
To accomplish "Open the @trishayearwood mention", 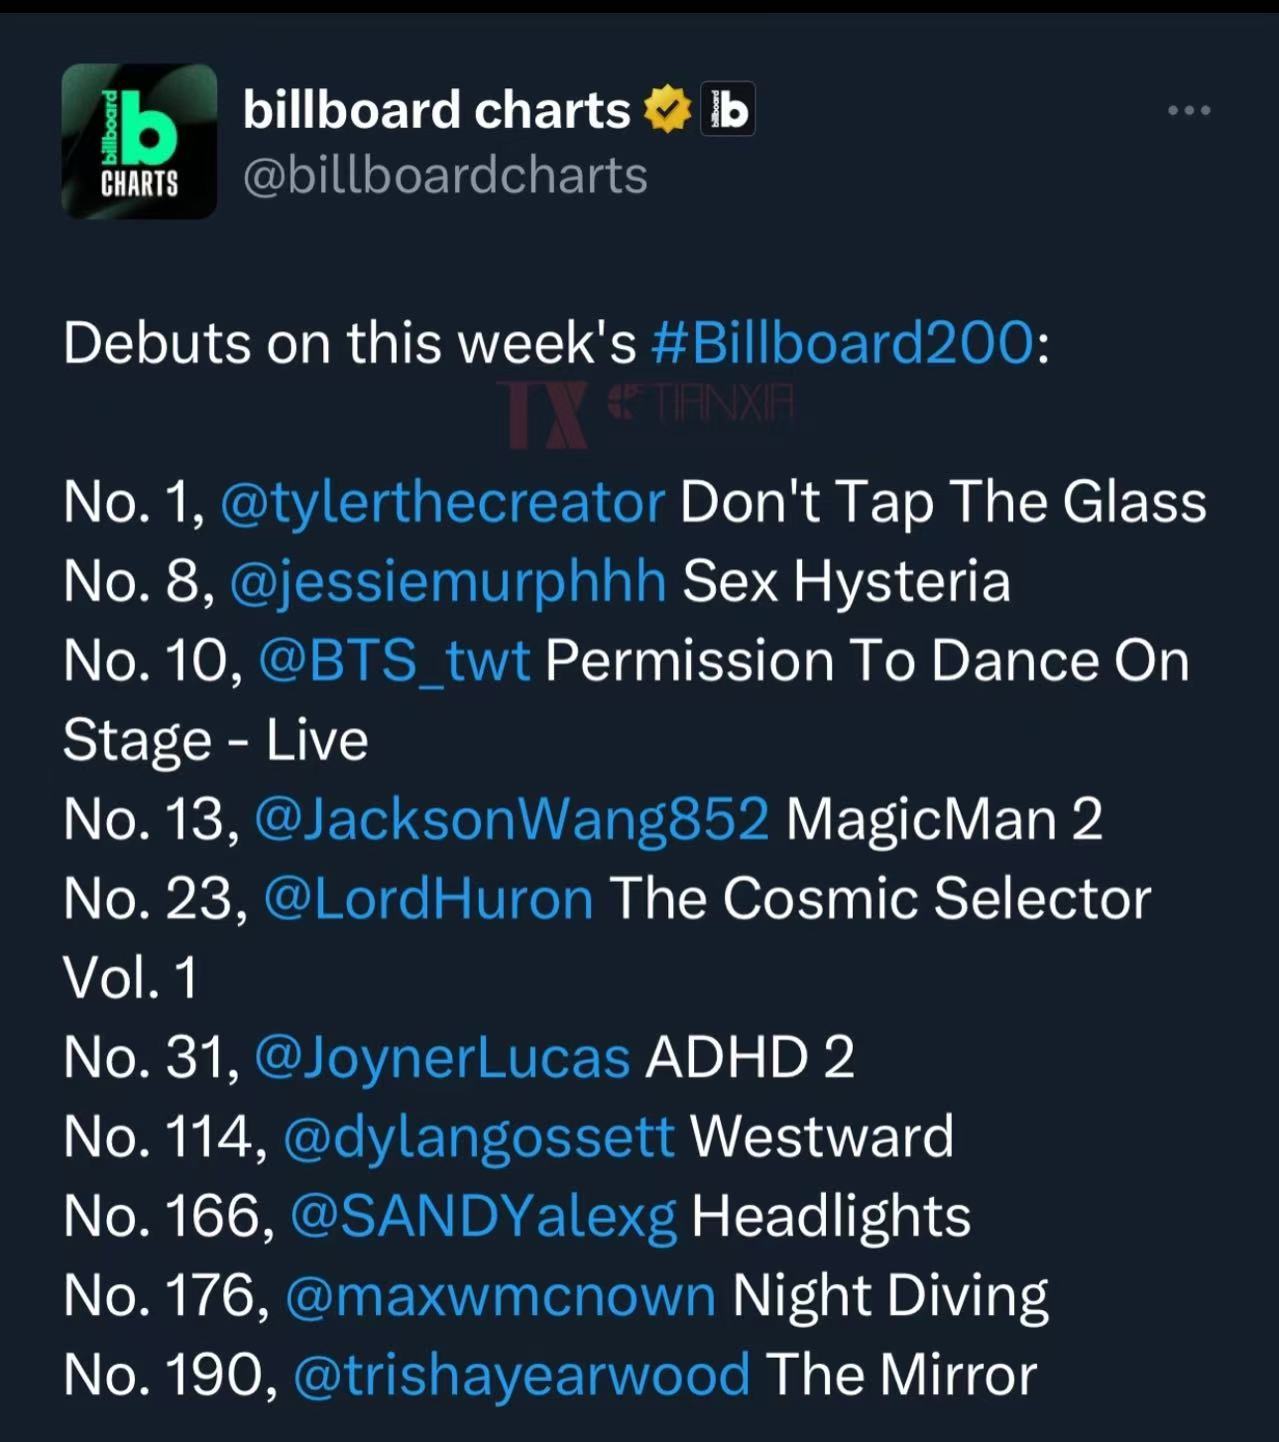I will tap(521, 1374).
